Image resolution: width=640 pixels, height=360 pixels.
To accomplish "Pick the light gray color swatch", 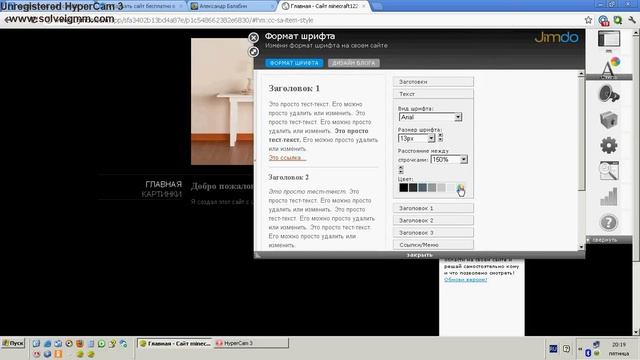I will click(441, 187).
